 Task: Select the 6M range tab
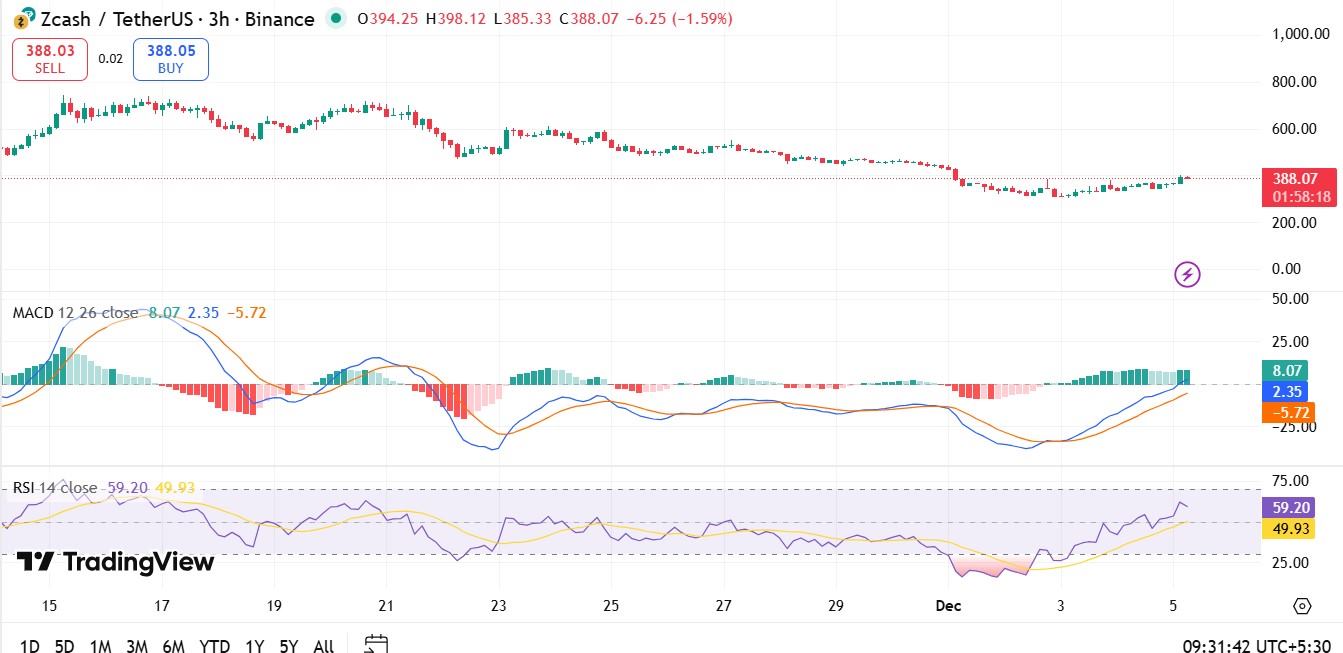point(173,647)
